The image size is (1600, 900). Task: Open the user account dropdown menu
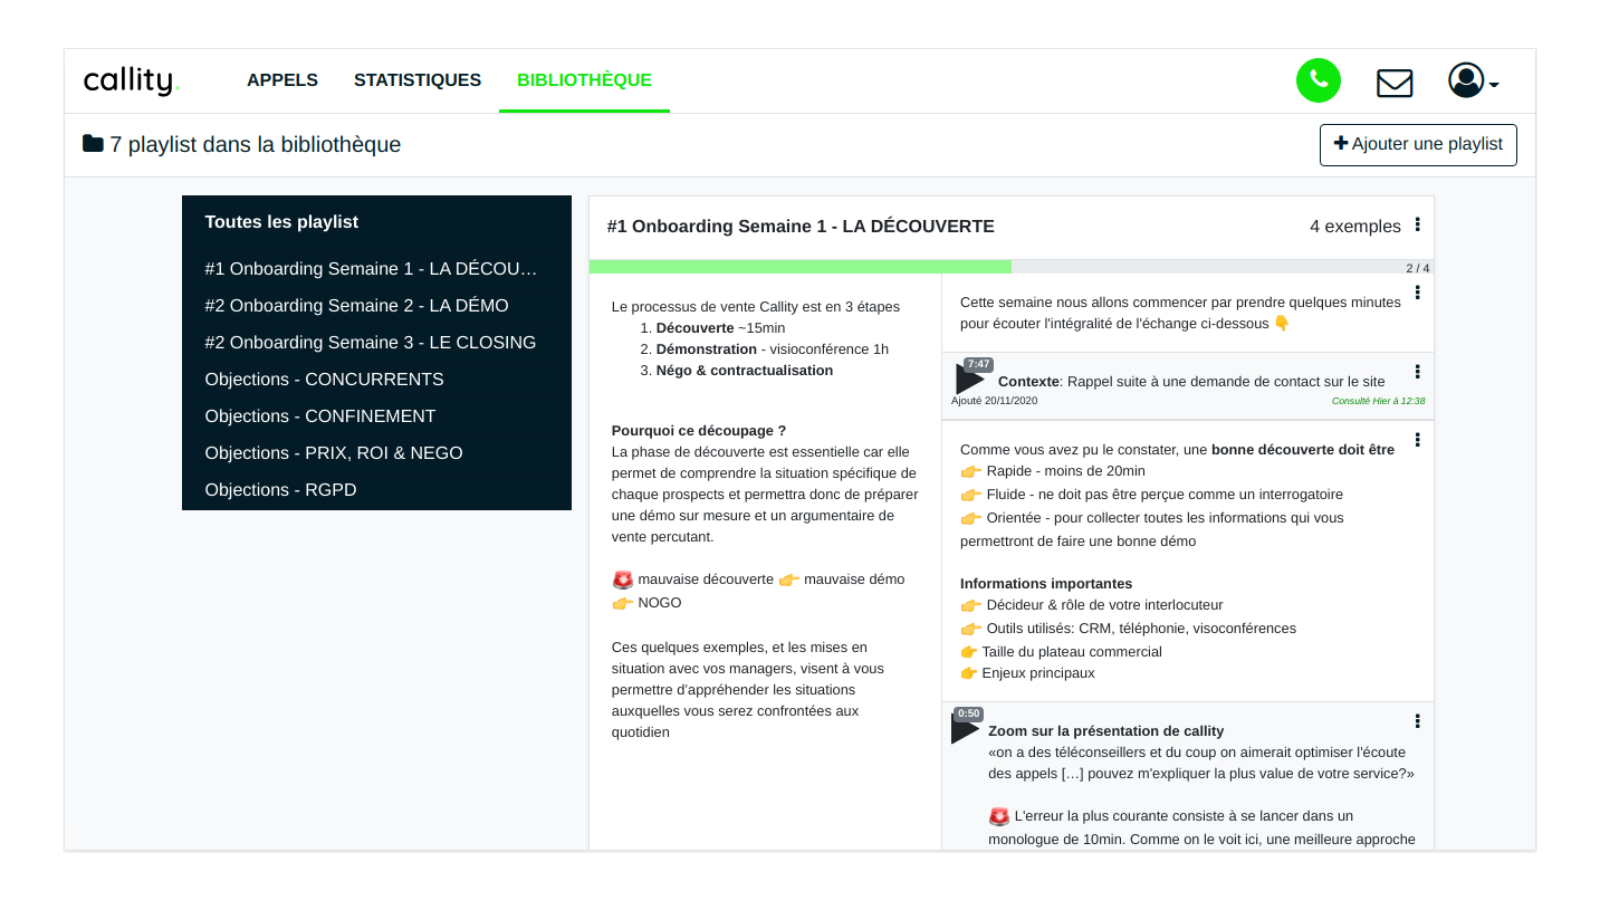(x=1472, y=81)
